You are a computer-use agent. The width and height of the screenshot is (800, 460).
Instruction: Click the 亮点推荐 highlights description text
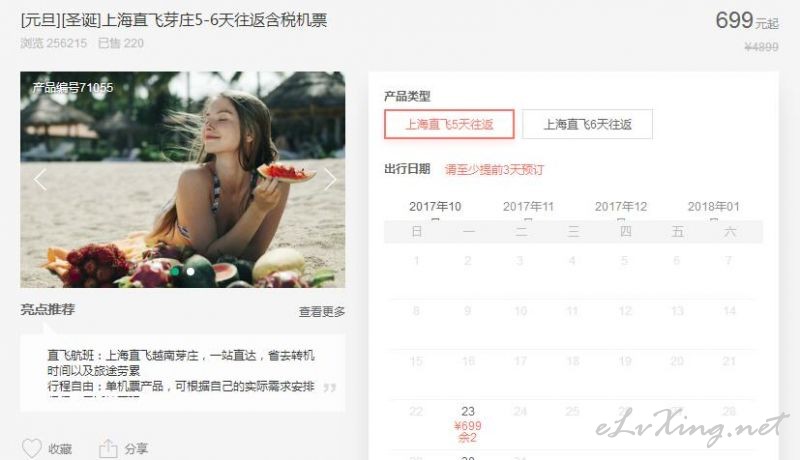[181, 371]
